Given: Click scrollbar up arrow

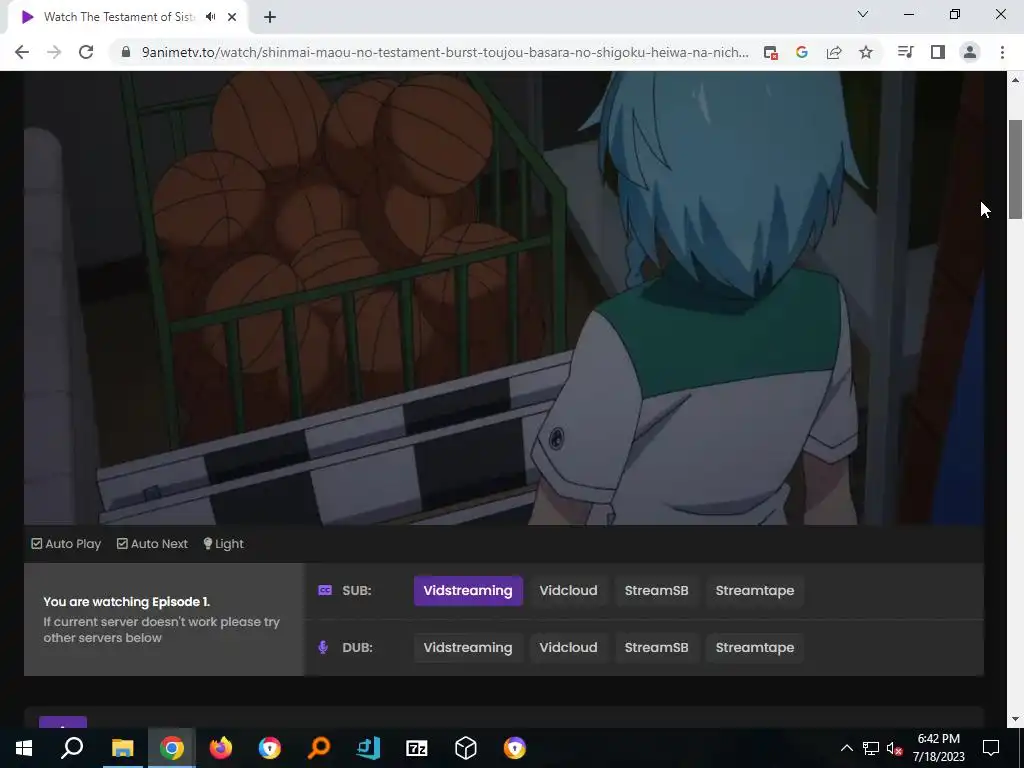Looking at the screenshot, I should click(1015, 80).
